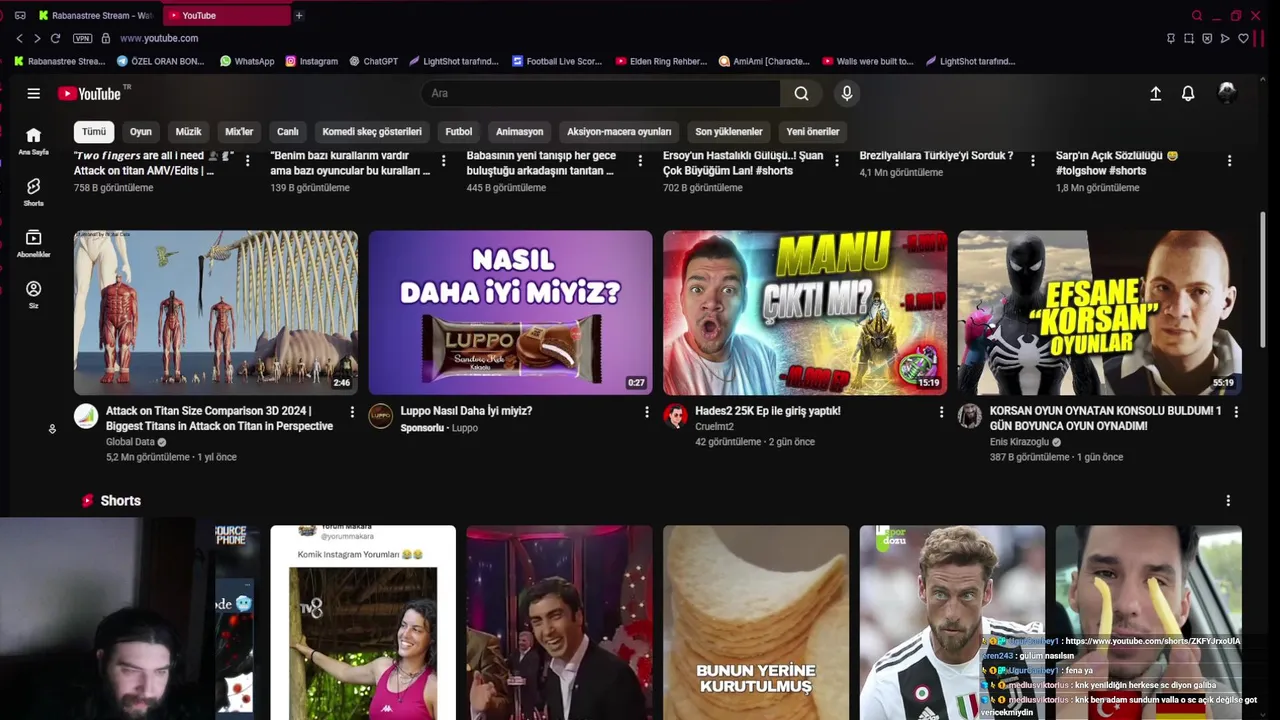Click the page vertical scrollbar
The height and width of the screenshot is (720, 1280).
click(x=1263, y=280)
